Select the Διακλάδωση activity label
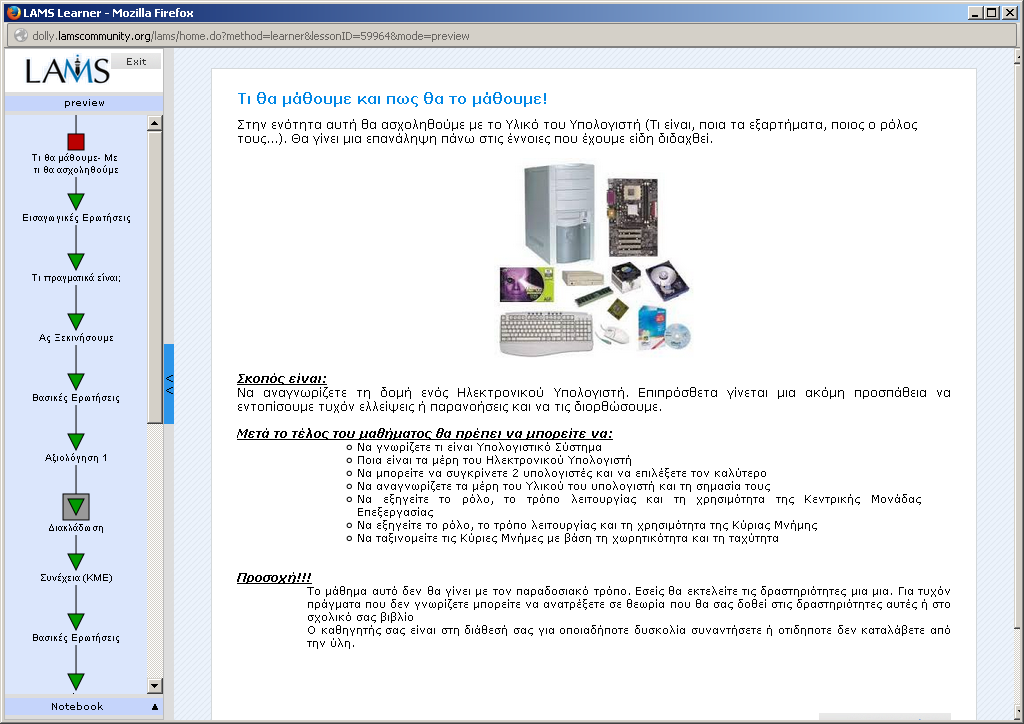 coord(76,527)
